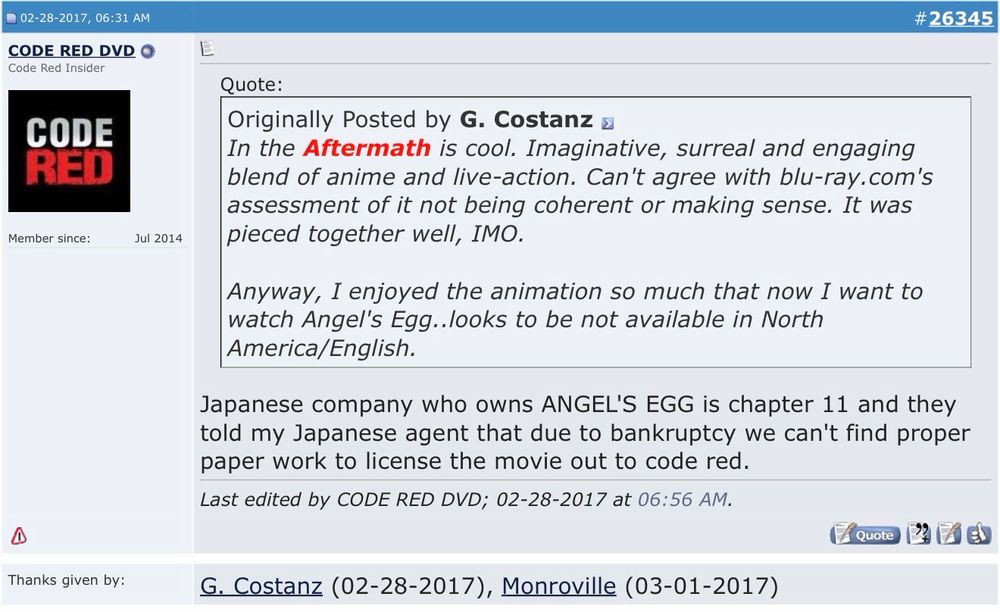Open the CODE RED DVD username link

coord(71,51)
